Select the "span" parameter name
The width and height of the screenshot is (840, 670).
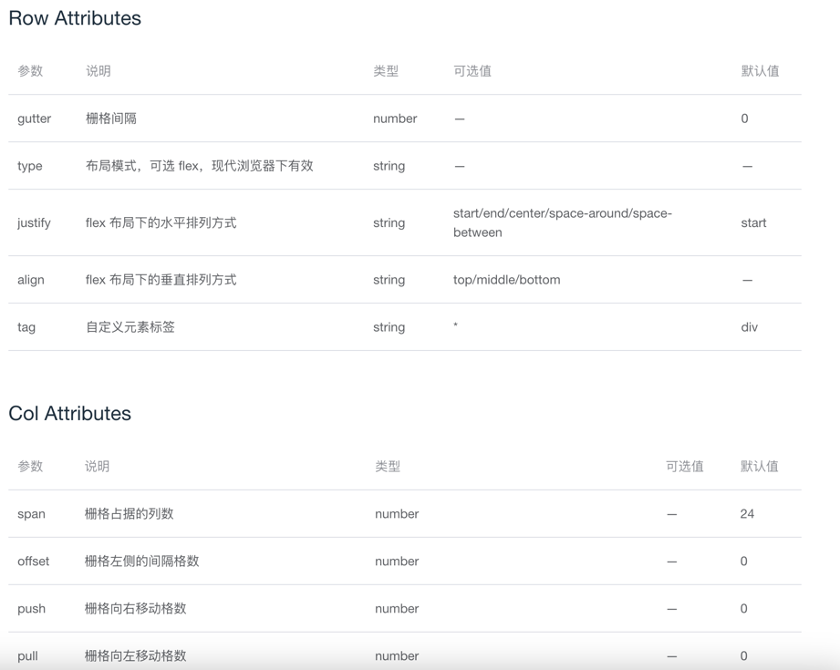31,514
